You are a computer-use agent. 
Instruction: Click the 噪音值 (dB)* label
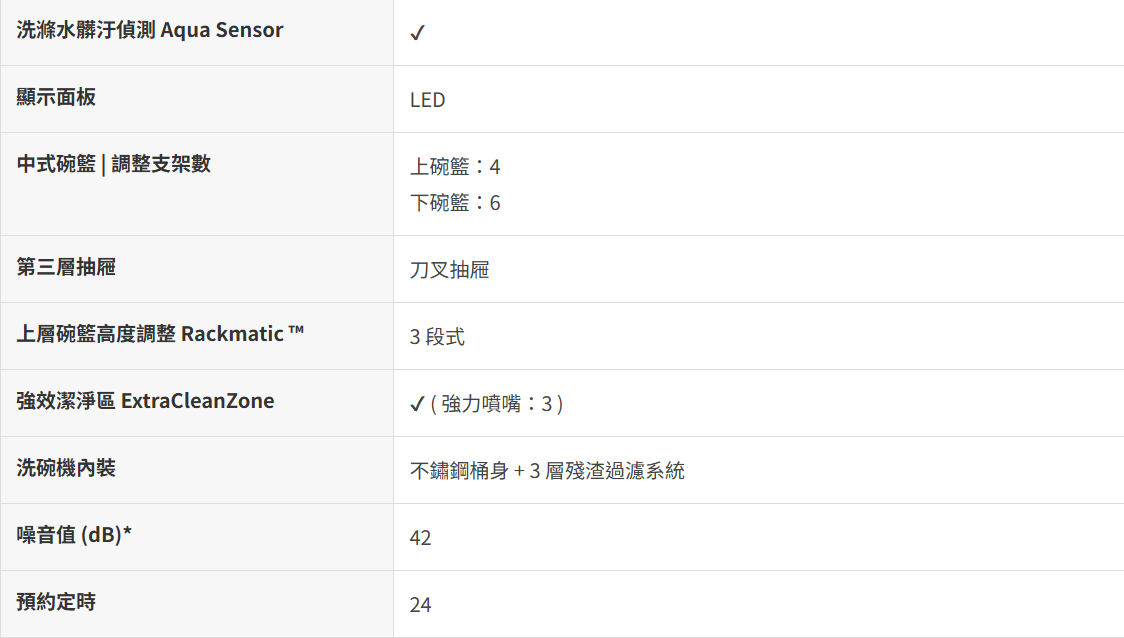(x=75, y=535)
